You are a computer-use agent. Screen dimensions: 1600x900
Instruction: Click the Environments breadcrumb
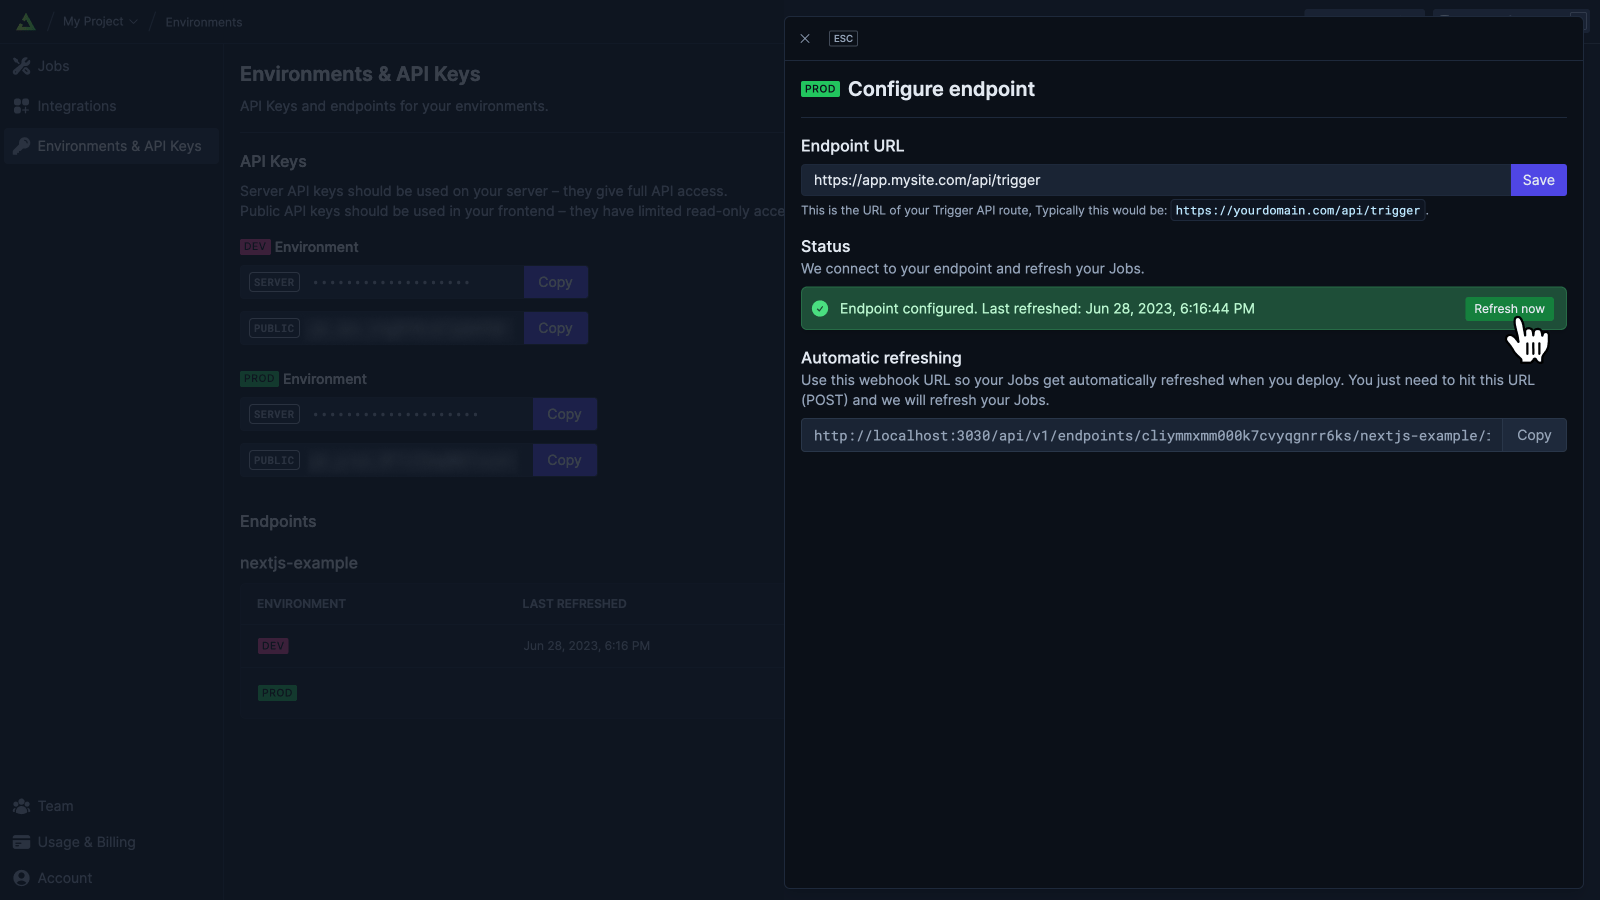[x=204, y=22]
